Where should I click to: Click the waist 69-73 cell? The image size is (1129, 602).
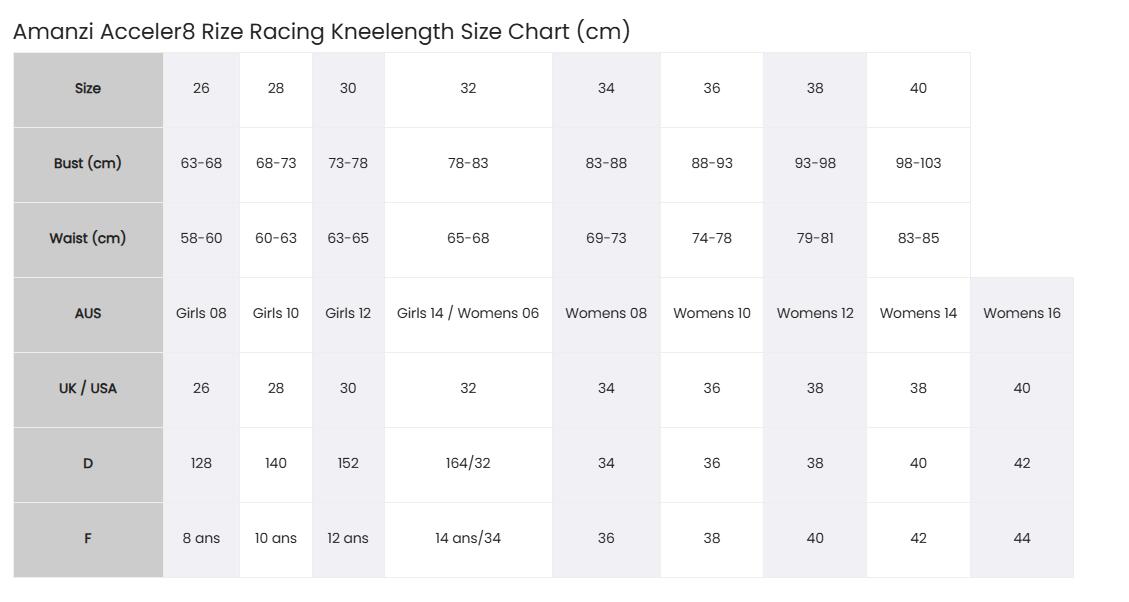[606, 239]
